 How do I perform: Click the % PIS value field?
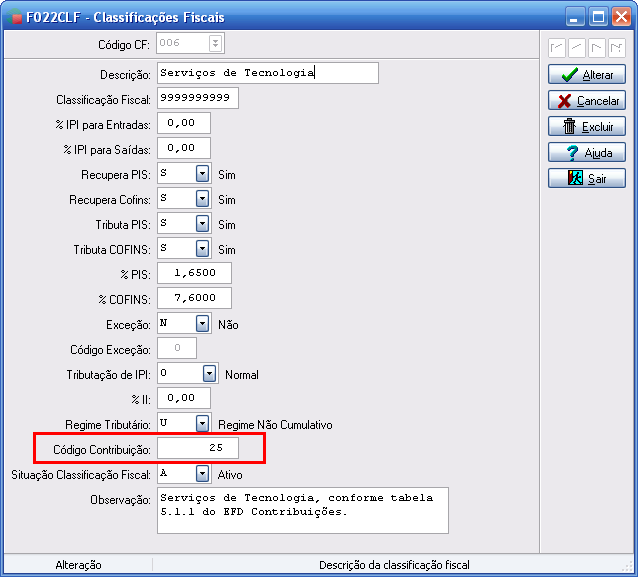(194, 273)
